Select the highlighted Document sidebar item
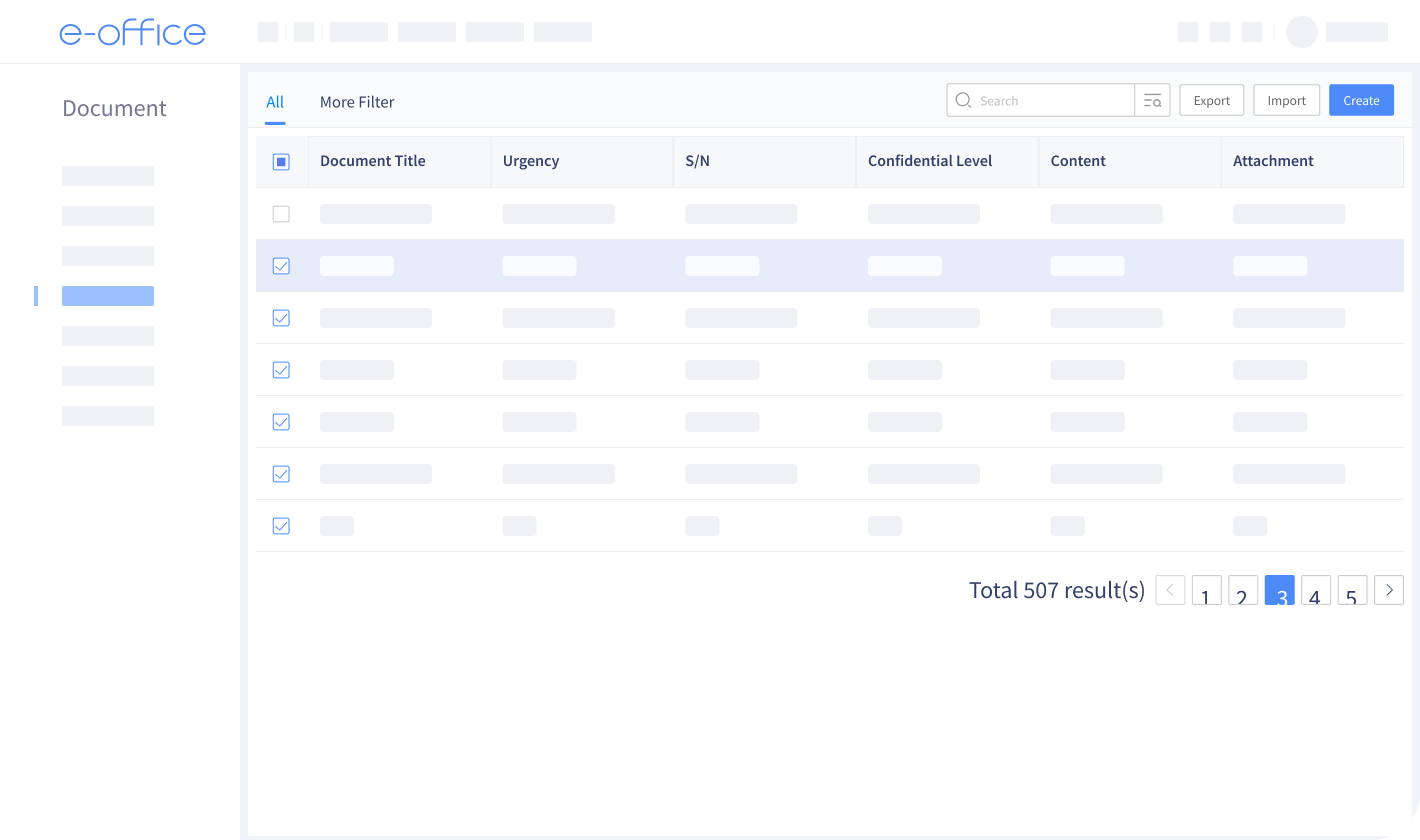1420x840 pixels. 108,295
